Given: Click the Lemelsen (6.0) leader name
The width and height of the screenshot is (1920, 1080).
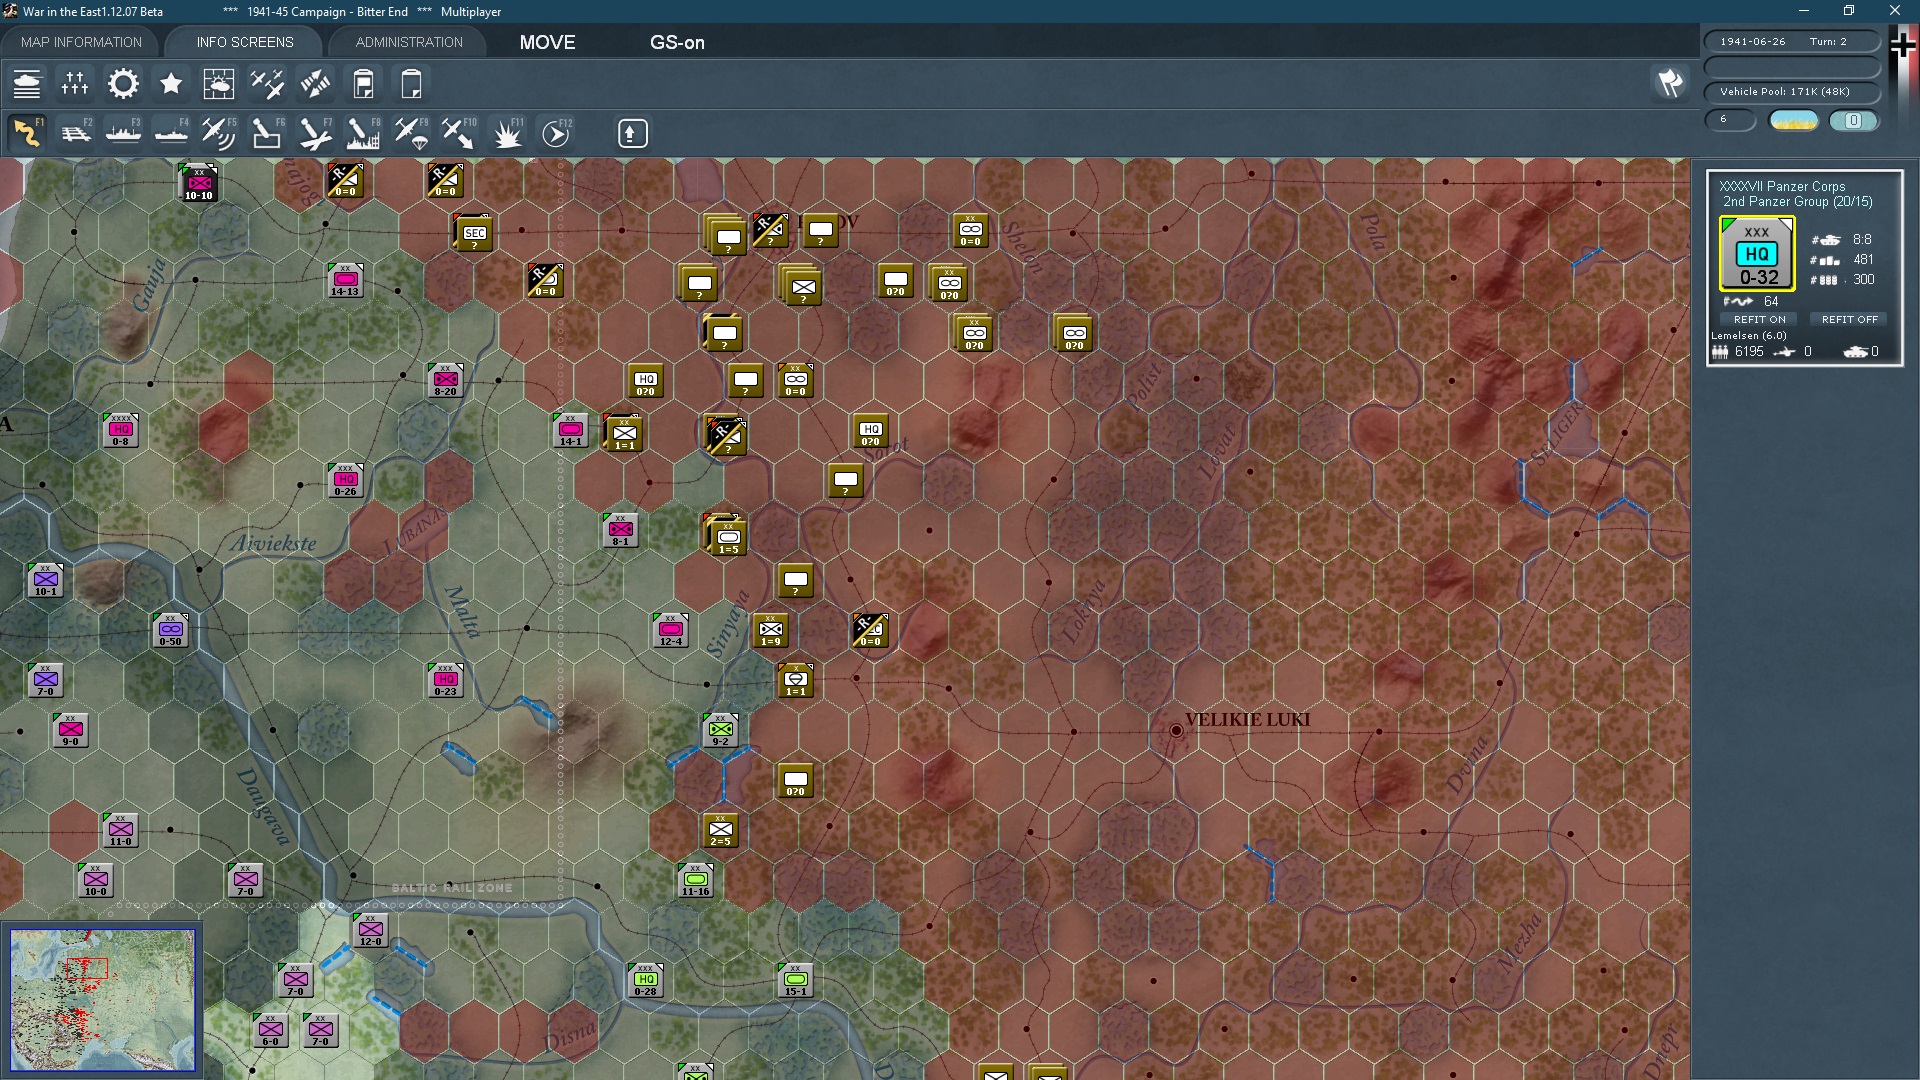Looking at the screenshot, I should coord(1748,336).
